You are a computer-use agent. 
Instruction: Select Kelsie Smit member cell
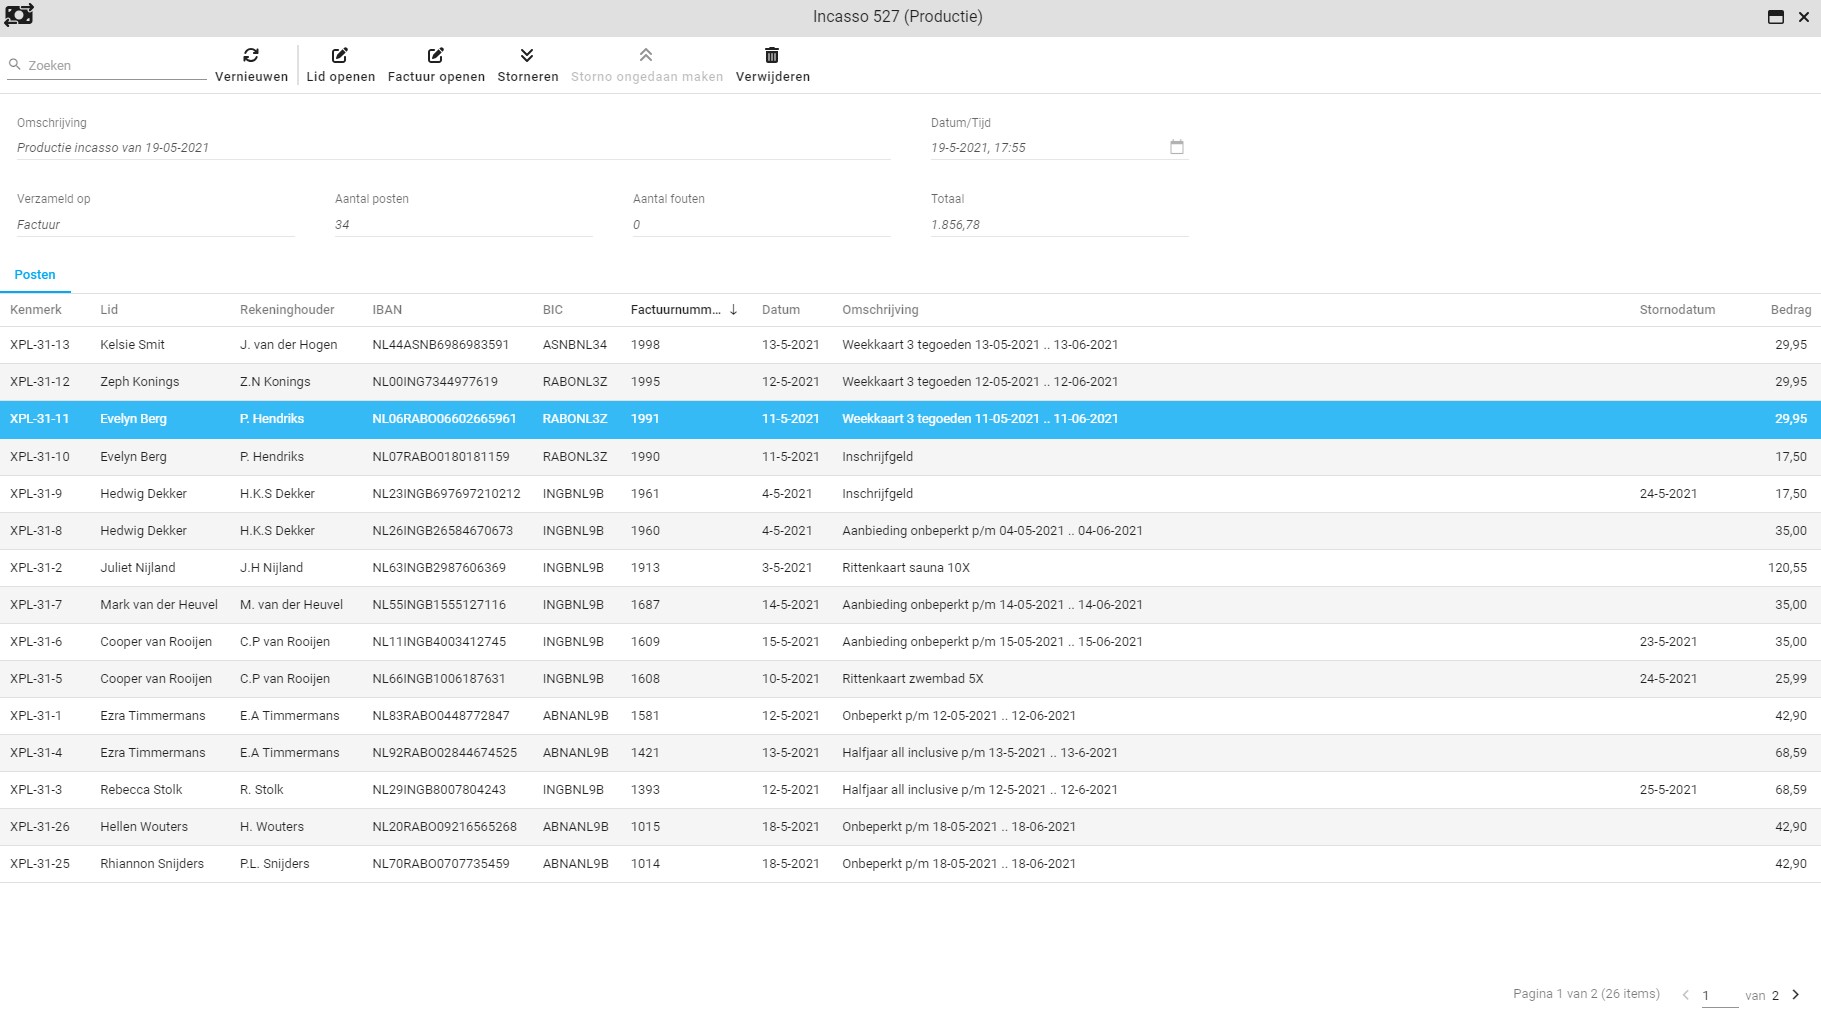point(132,345)
